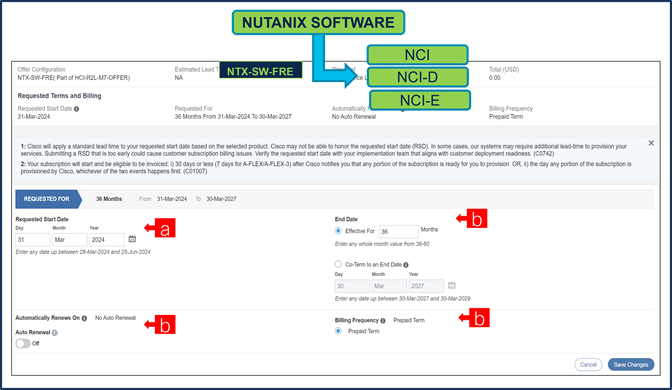Image resolution: width=672 pixels, height=390 pixels.
Task: Dismiss the lead time notice with X
Action: [651, 143]
